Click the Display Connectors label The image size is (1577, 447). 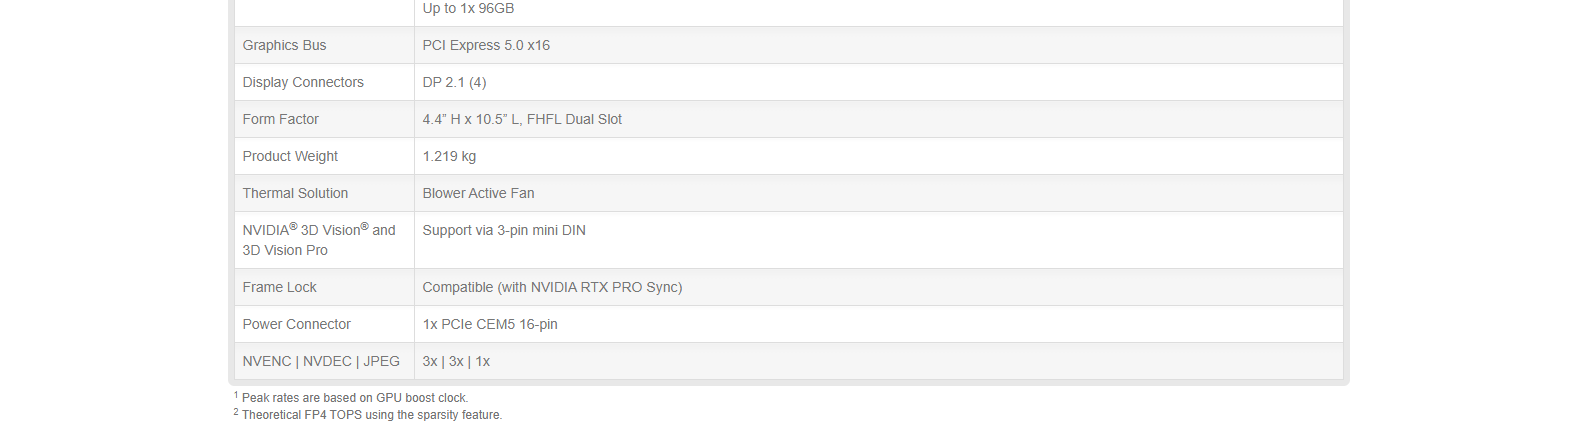[303, 82]
